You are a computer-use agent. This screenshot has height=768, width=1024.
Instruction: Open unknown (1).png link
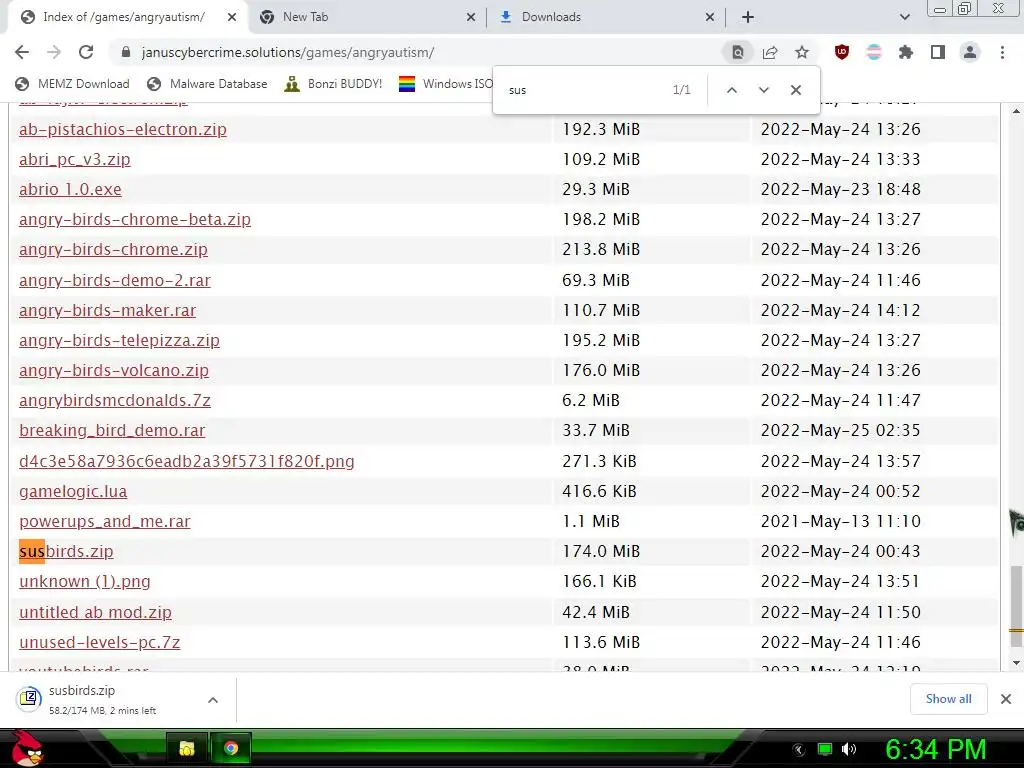[x=84, y=581]
